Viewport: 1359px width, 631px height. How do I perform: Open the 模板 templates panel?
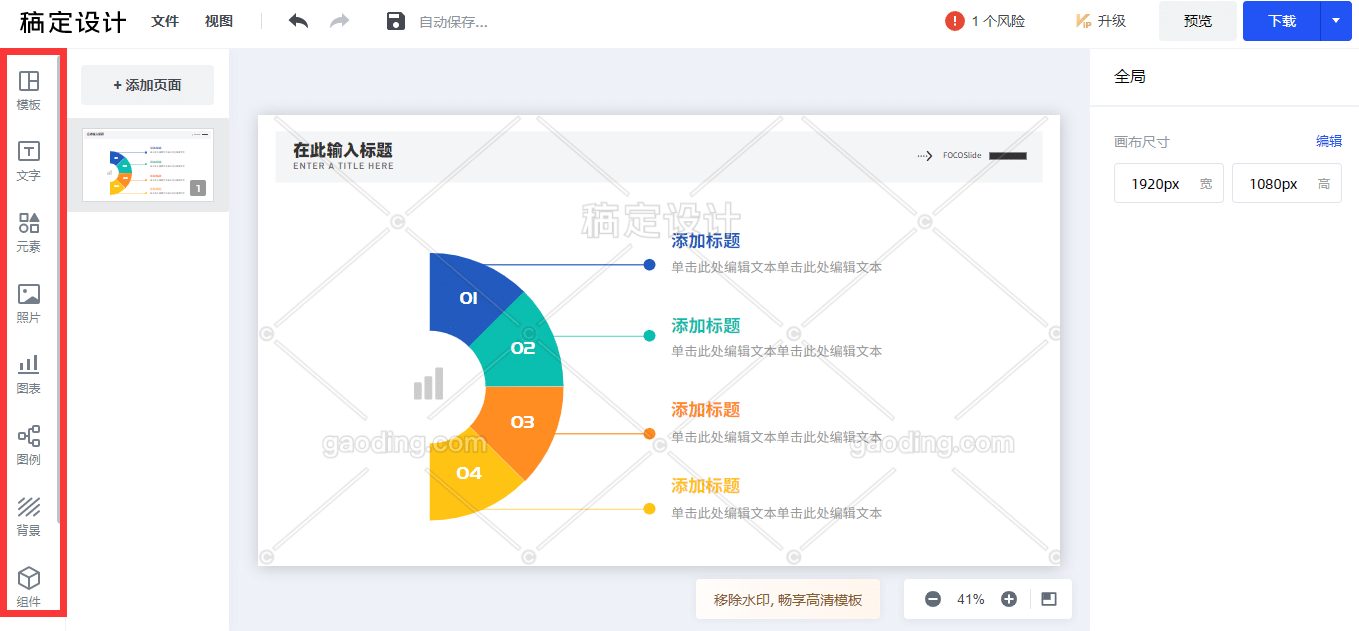[29, 90]
